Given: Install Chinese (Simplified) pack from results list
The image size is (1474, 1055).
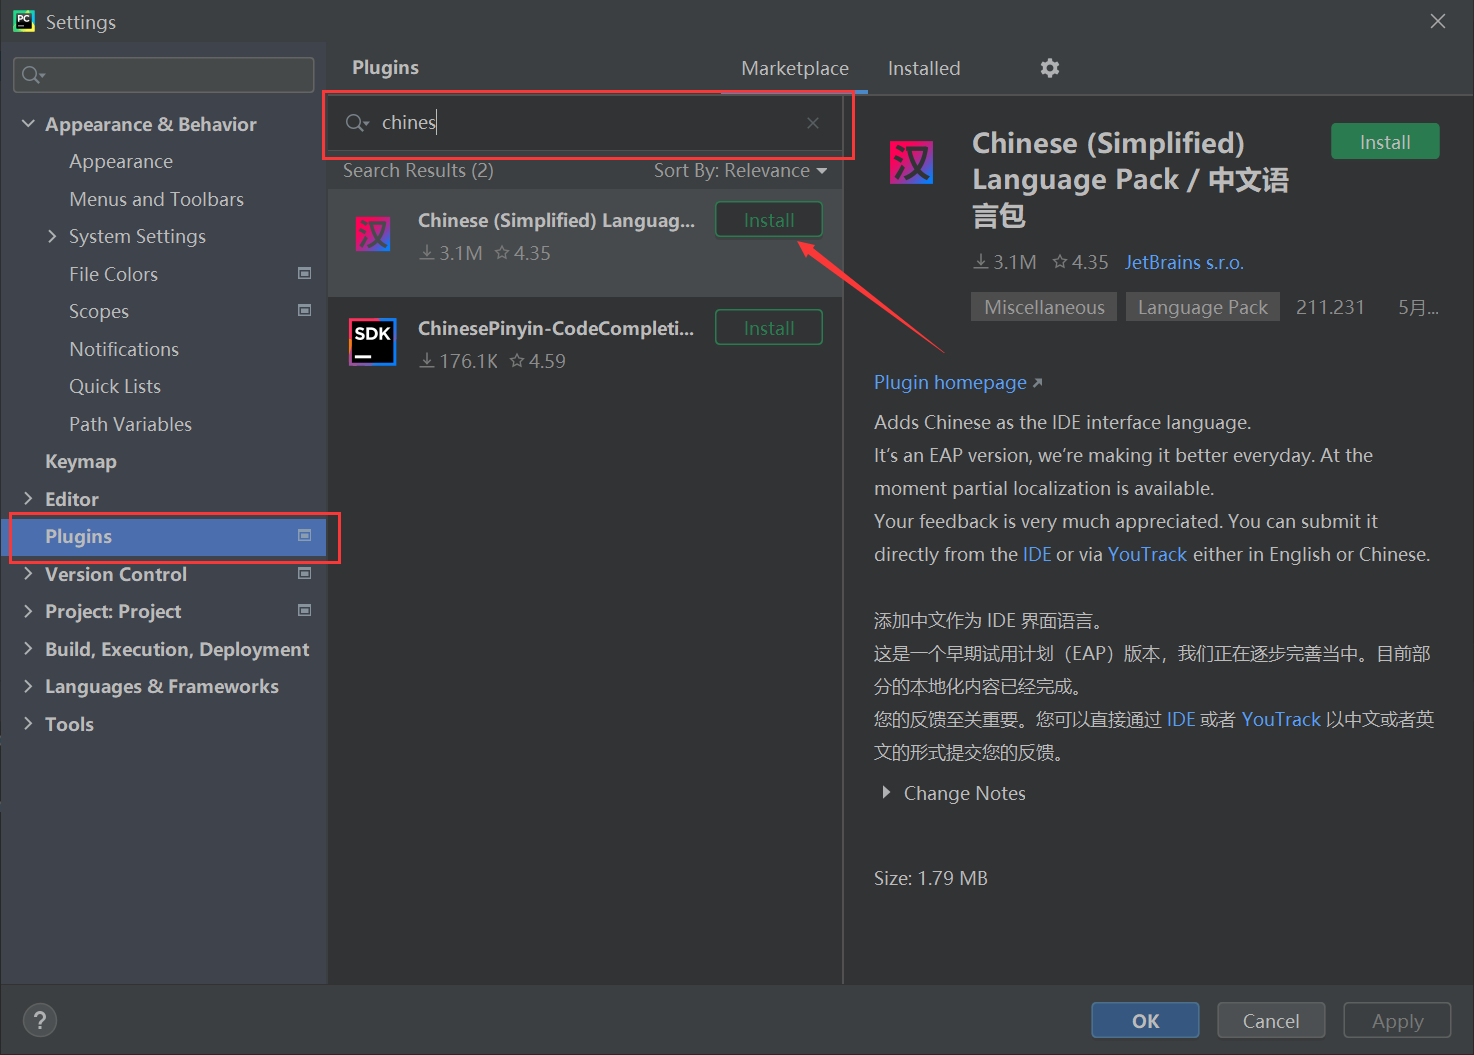Looking at the screenshot, I should pos(769,220).
